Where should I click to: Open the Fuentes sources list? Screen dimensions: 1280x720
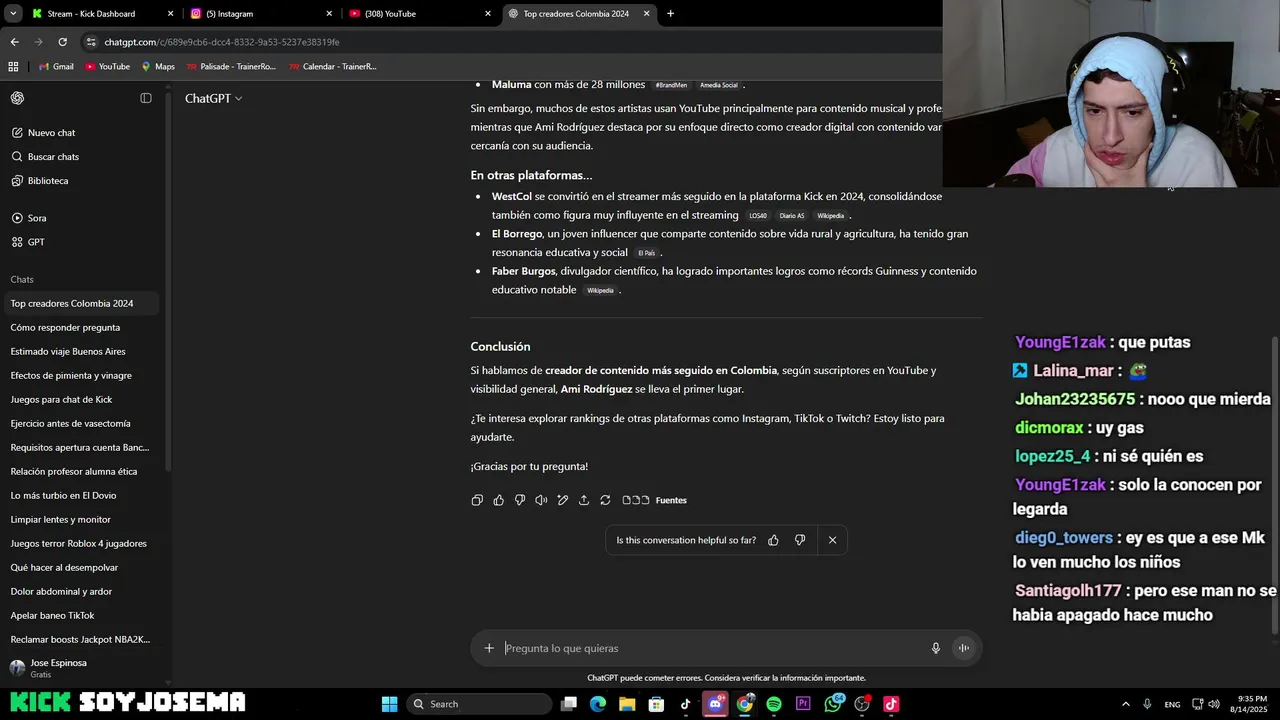(x=655, y=500)
